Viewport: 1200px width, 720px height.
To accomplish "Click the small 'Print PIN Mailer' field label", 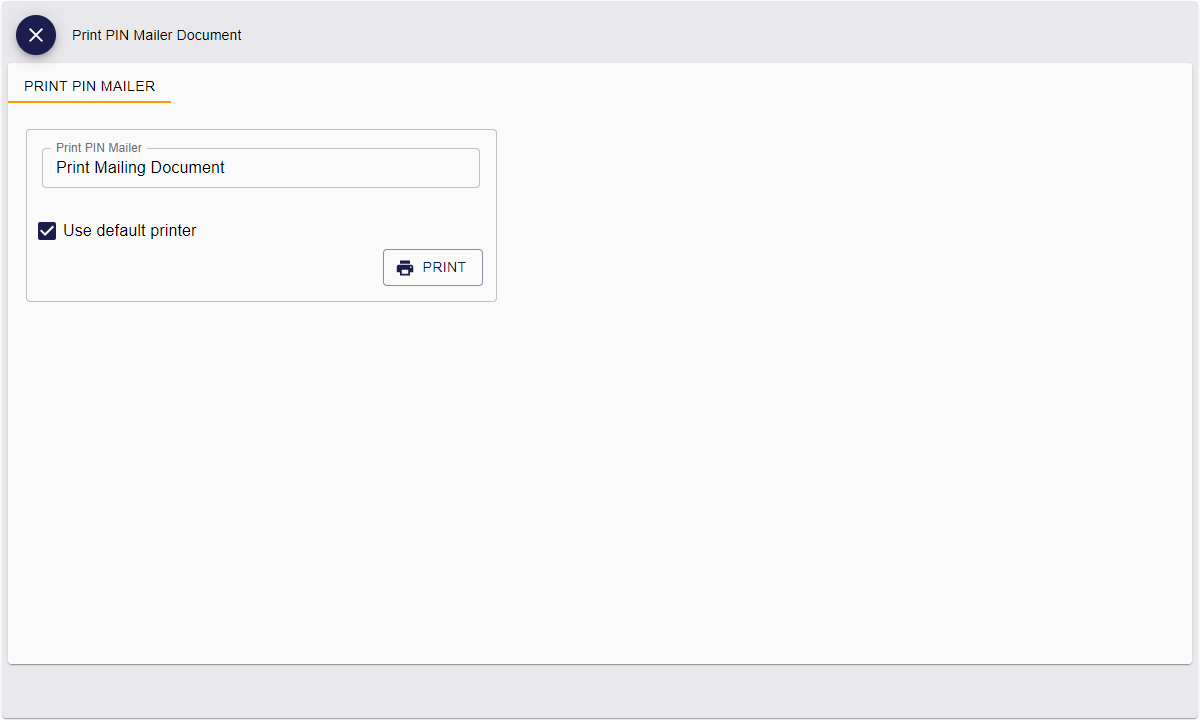I will 99,148.
